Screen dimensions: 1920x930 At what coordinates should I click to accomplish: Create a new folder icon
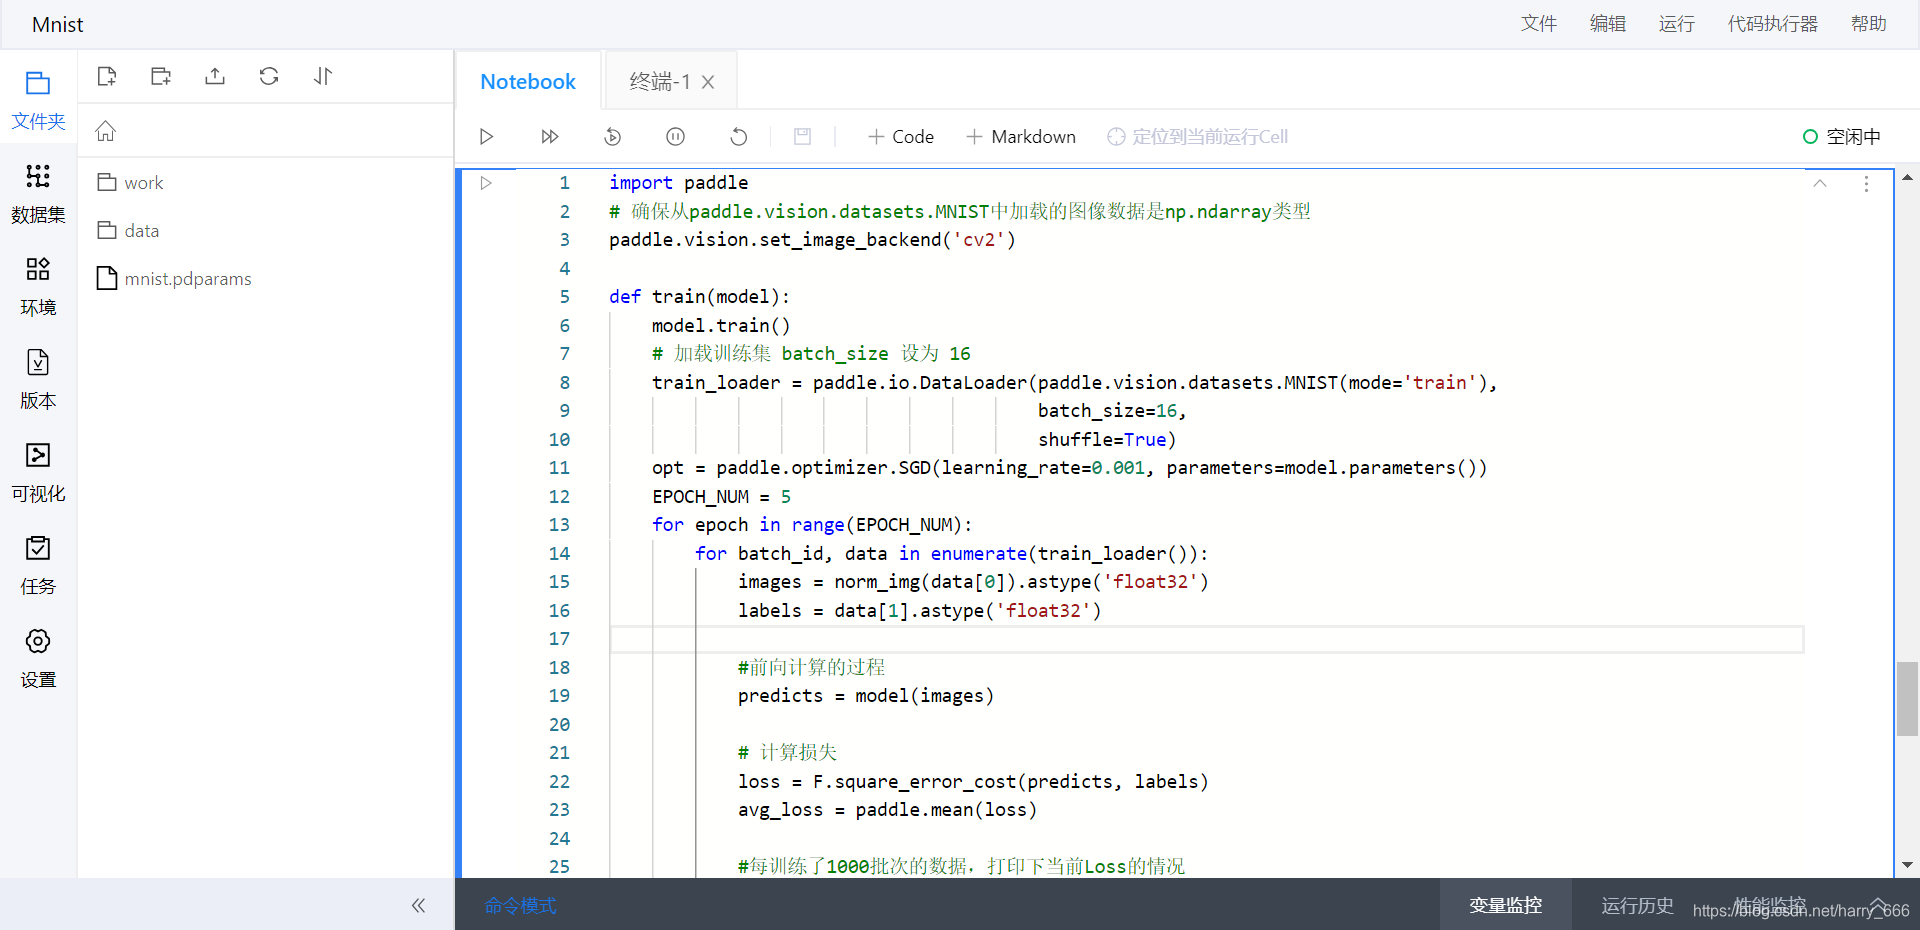click(161, 76)
